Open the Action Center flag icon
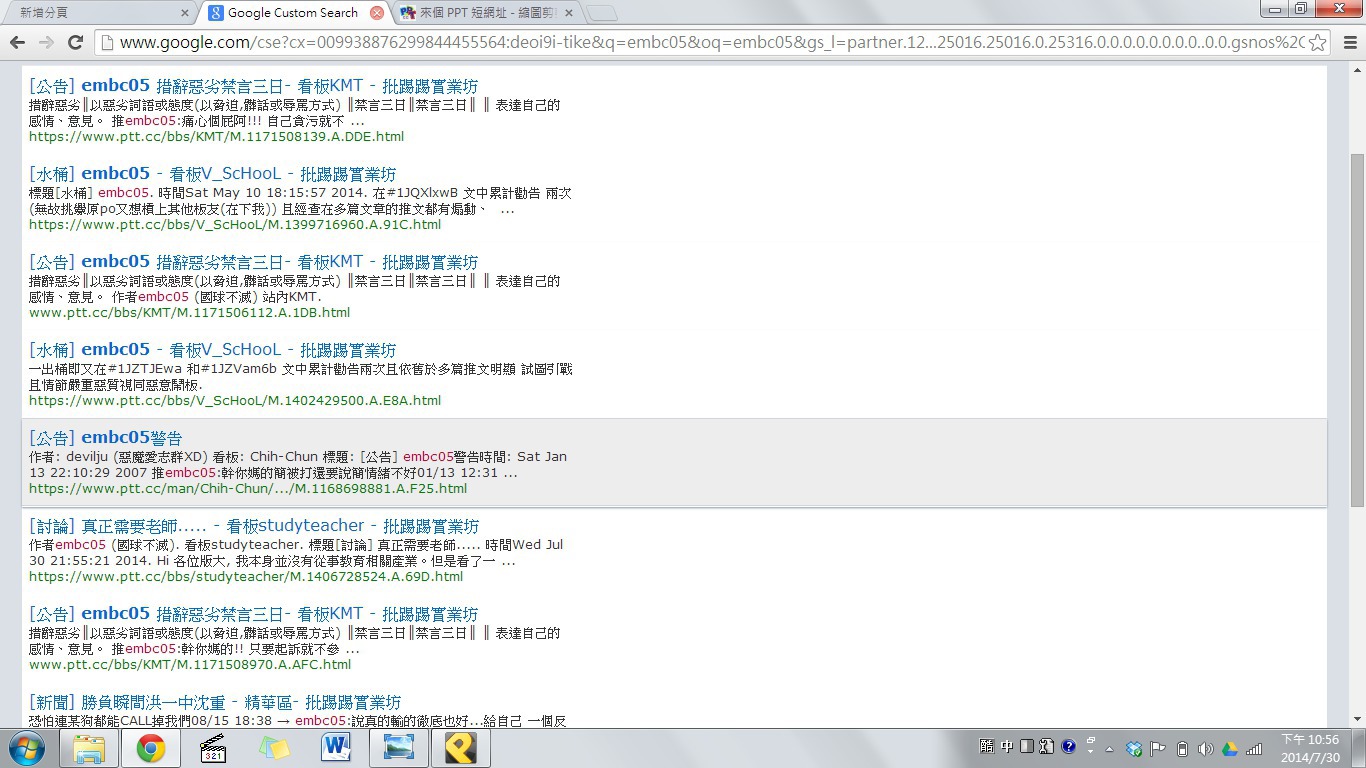 pyautogui.click(x=1158, y=748)
